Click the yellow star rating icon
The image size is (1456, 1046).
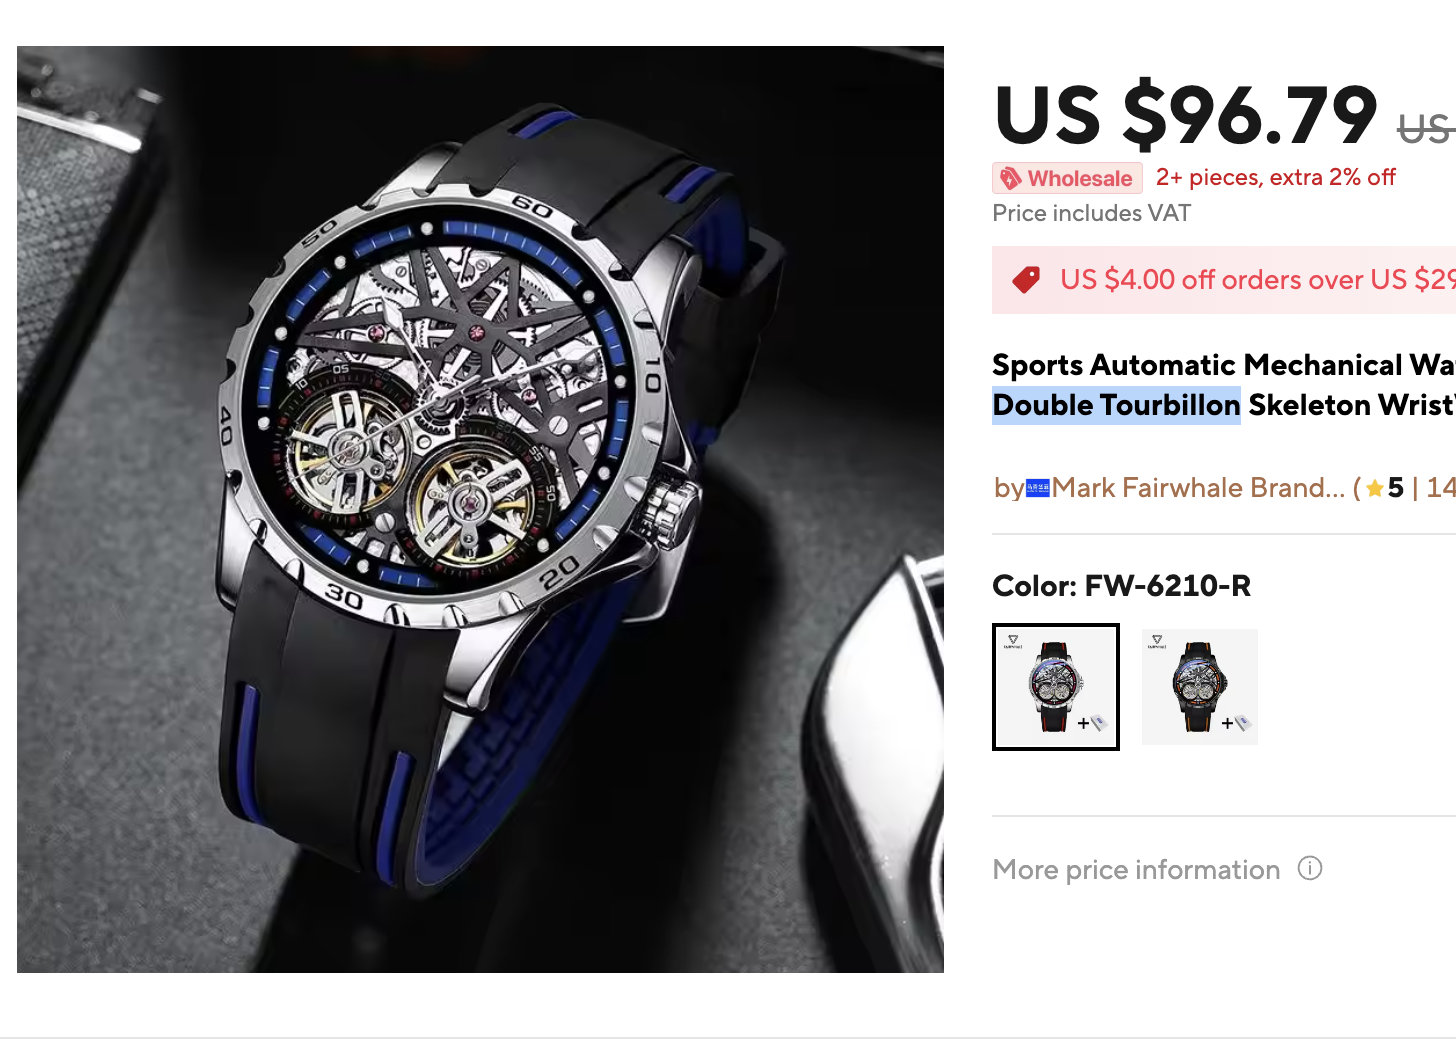(x=1375, y=488)
